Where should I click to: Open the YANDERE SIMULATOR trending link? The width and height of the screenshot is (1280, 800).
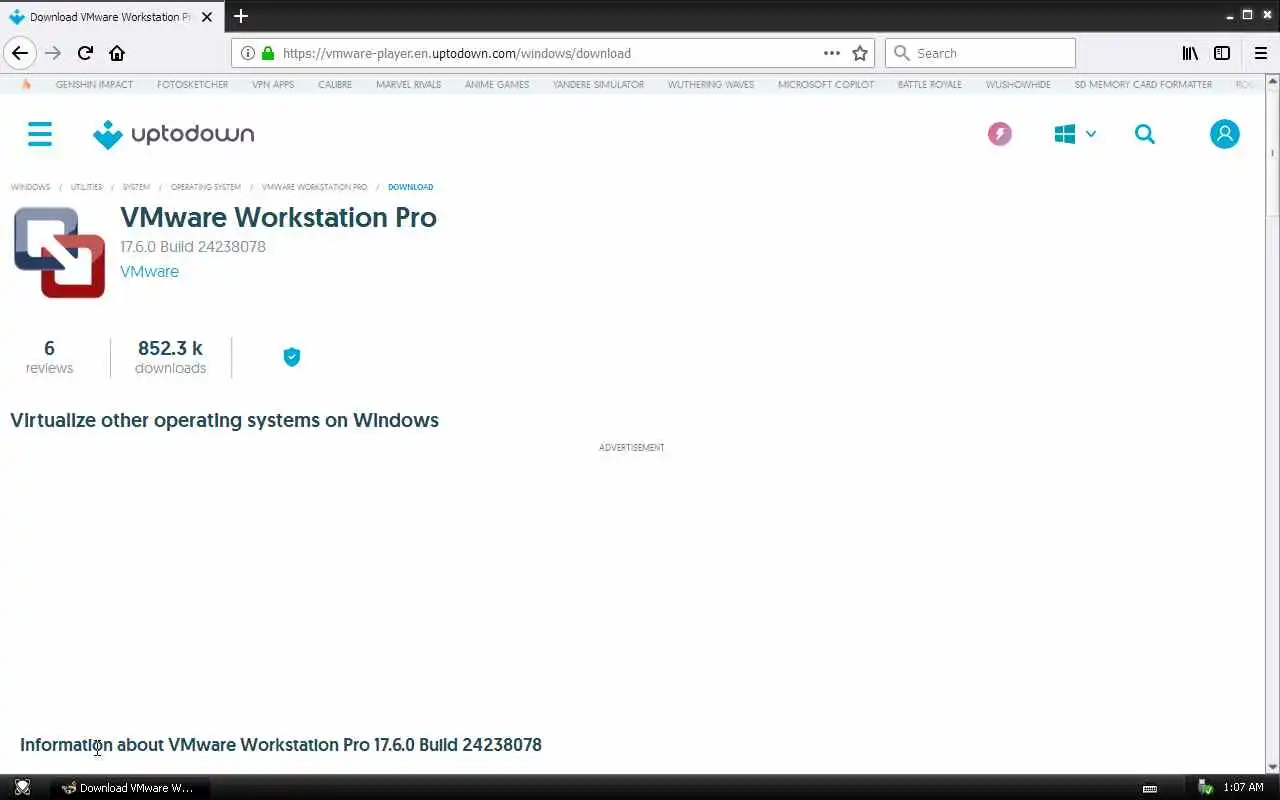tap(598, 84)
